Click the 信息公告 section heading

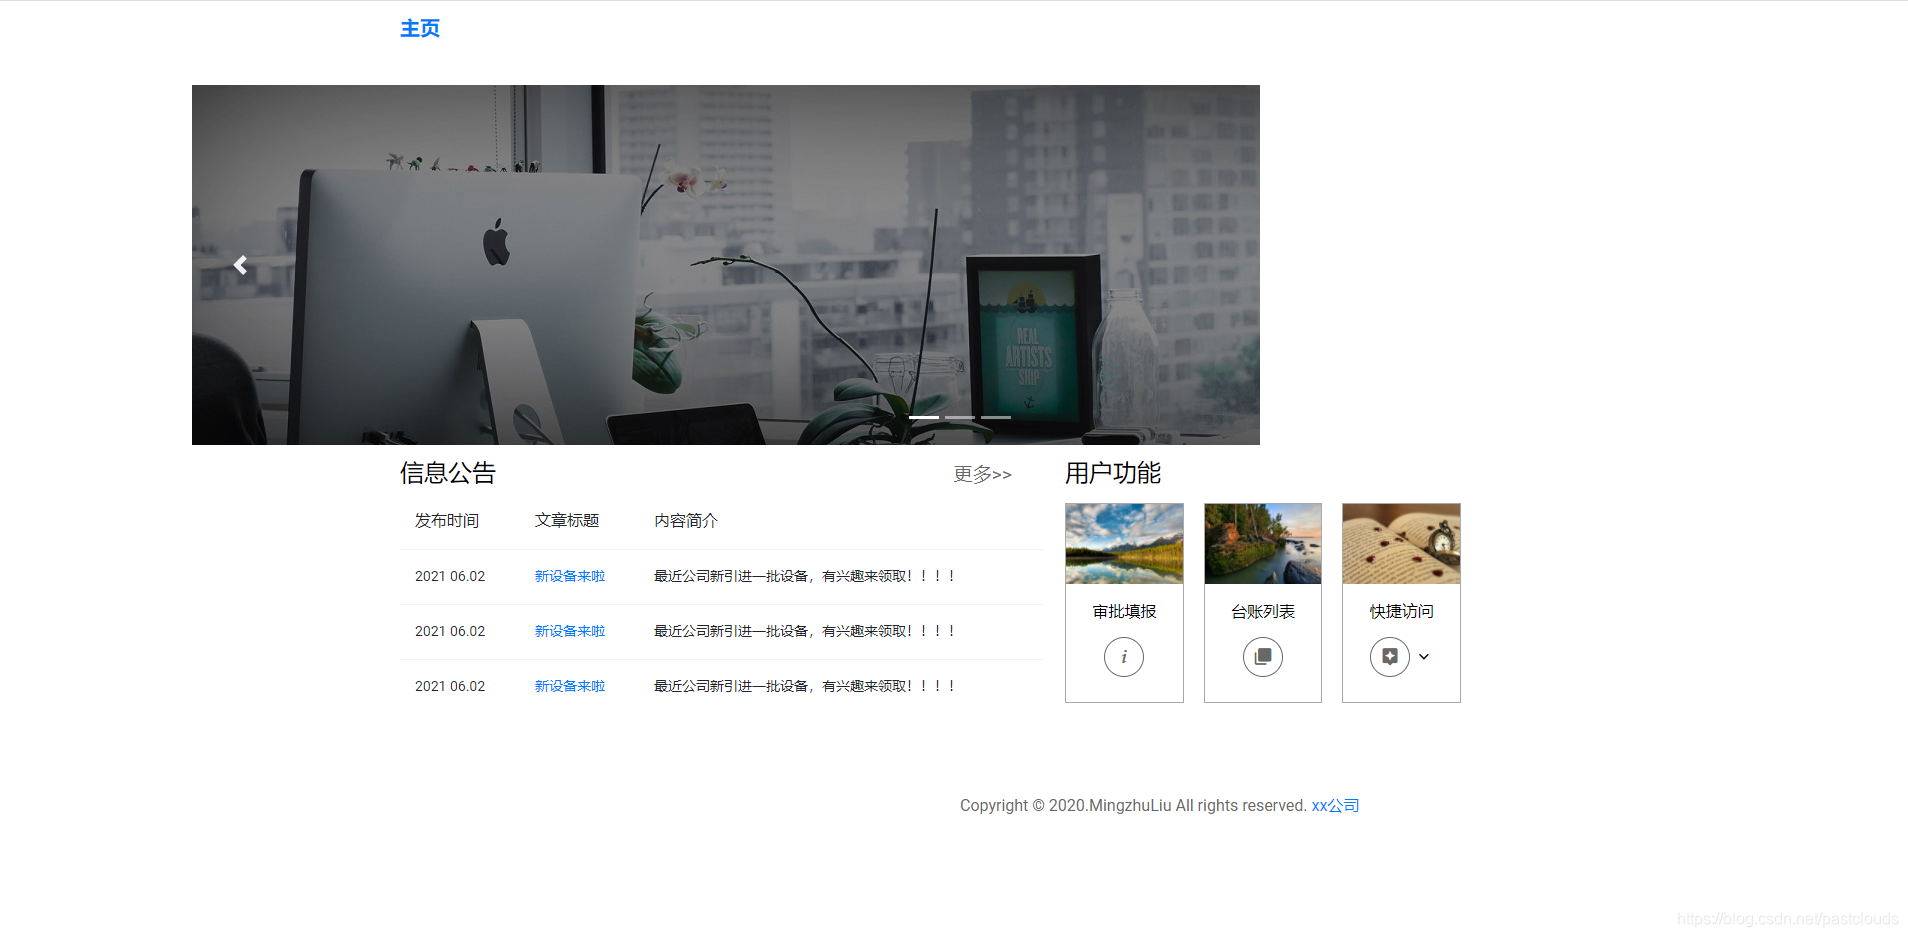pyautogui.click(x=448, y=473)
